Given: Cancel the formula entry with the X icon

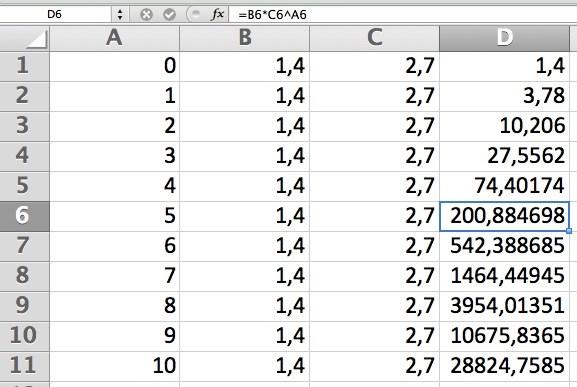Looking at the screenshot, I should pos(146,15).
